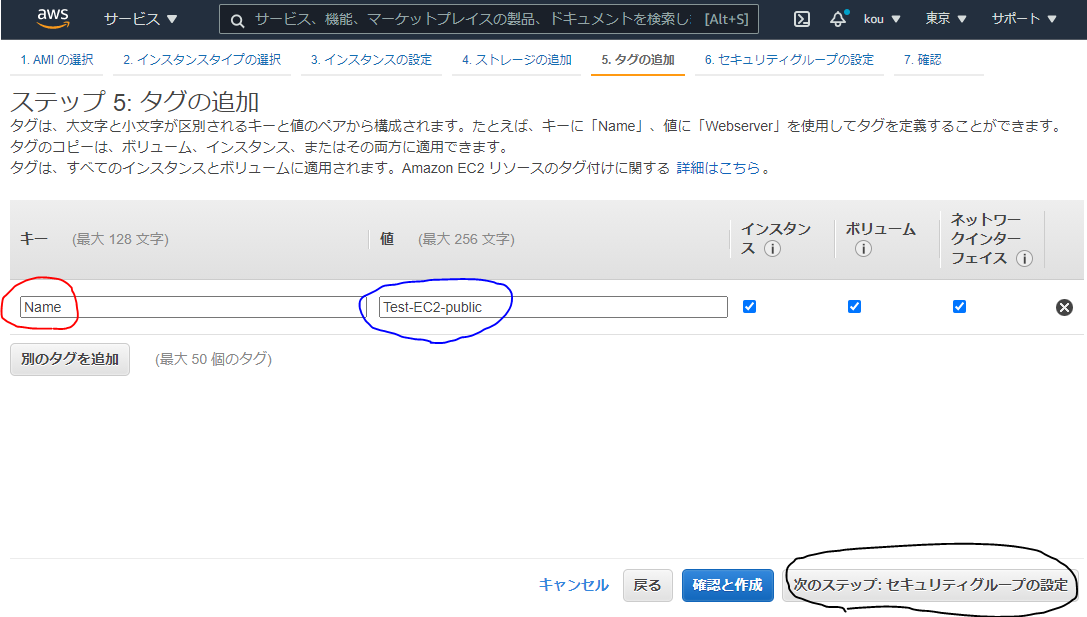The height and width of the screenshot is (617, 1087).
Task: Click the (最大 128 文字) hint text
Action: click(121, 239)
